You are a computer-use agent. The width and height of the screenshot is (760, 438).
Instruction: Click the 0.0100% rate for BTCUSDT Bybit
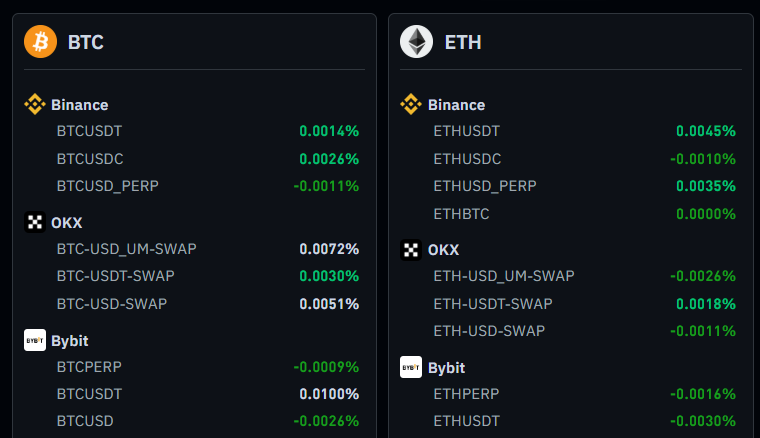(329, 394)
